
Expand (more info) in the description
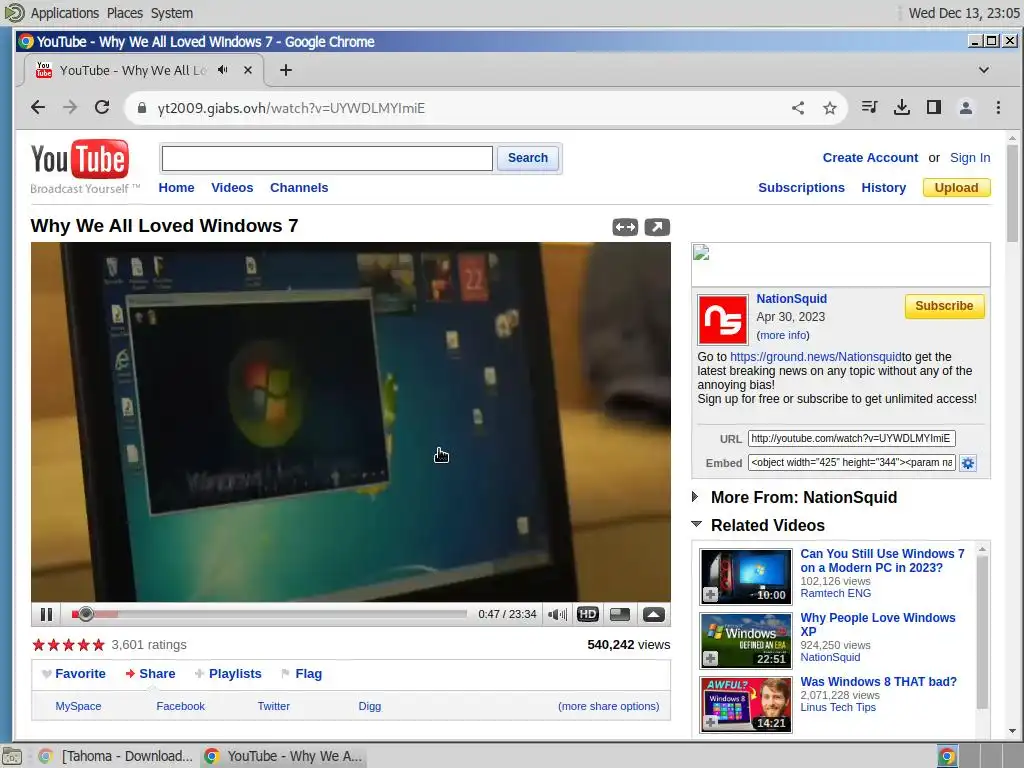[x=783, y=335]
